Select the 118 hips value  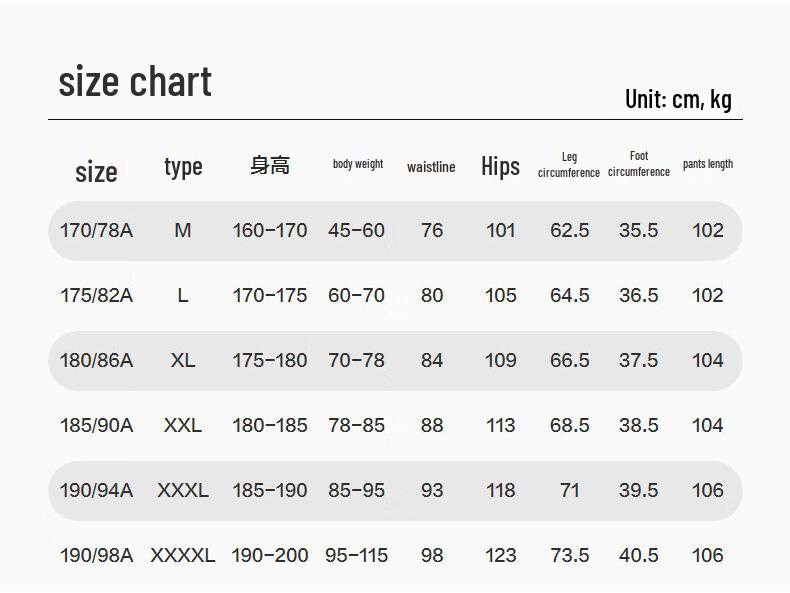[500, 491]
